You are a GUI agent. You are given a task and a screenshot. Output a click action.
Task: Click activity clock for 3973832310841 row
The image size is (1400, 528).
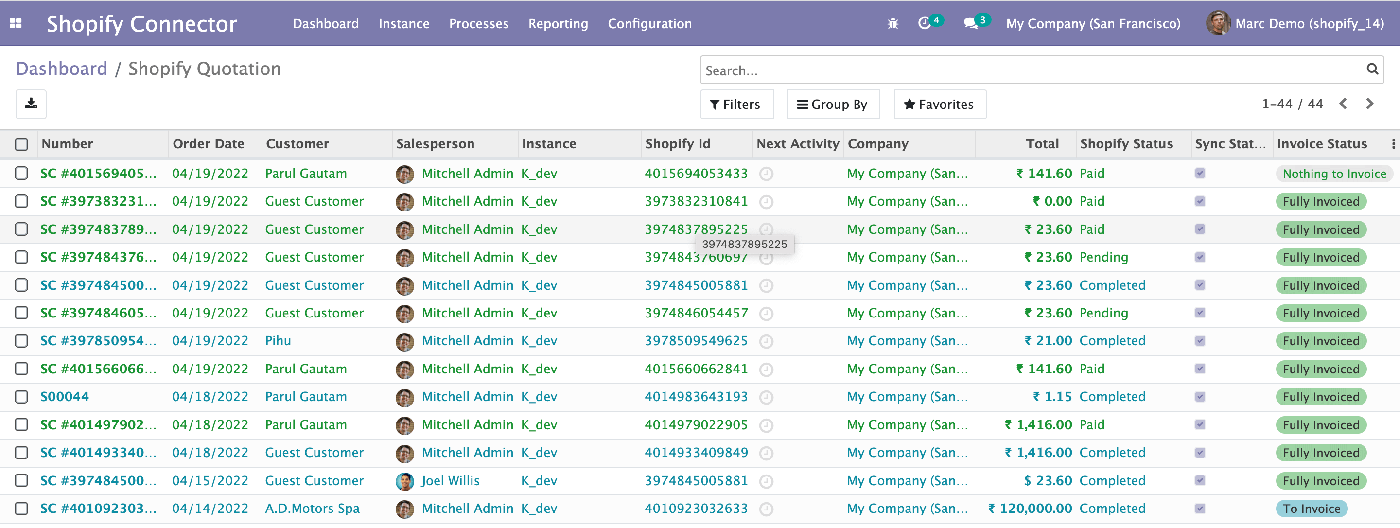click(766, 201)
